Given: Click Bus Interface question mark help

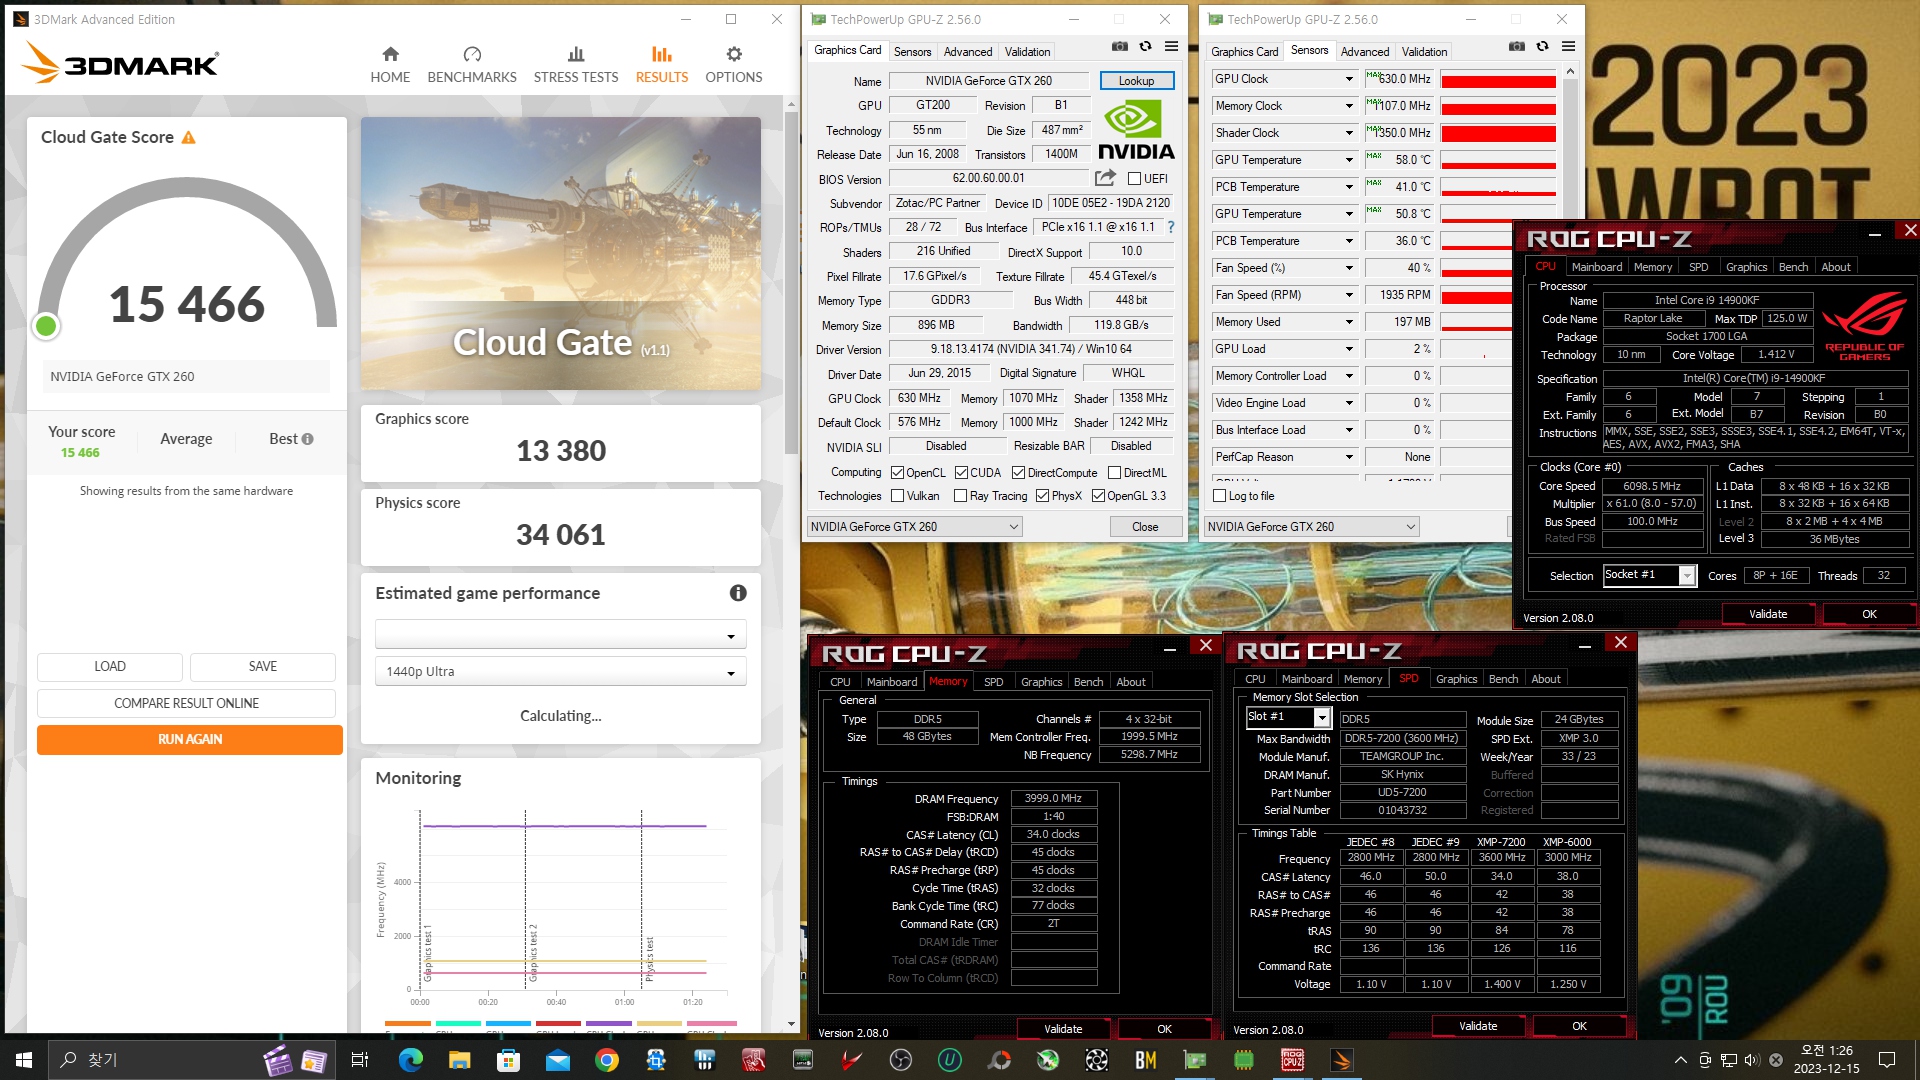Looking at the screenshot, I should pyautogui.click(x=1170, y=227).
